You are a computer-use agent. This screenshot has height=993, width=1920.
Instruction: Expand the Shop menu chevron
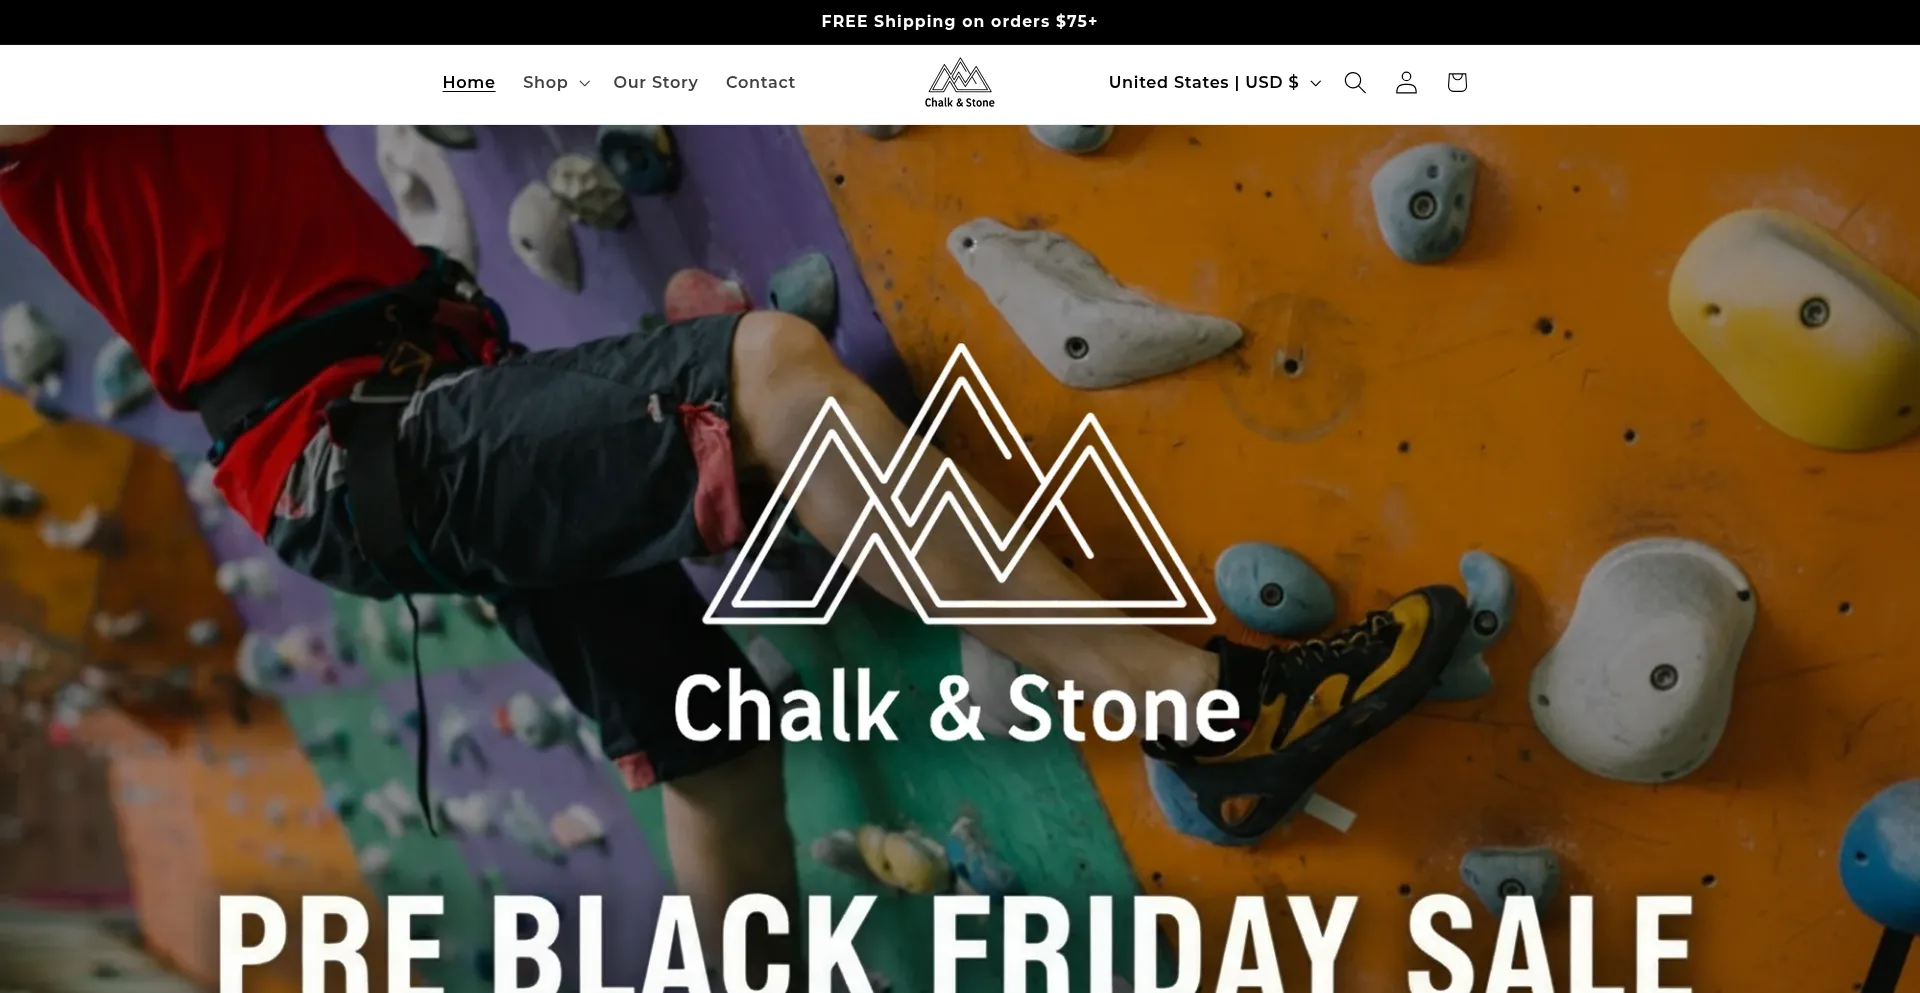(585, 83)
